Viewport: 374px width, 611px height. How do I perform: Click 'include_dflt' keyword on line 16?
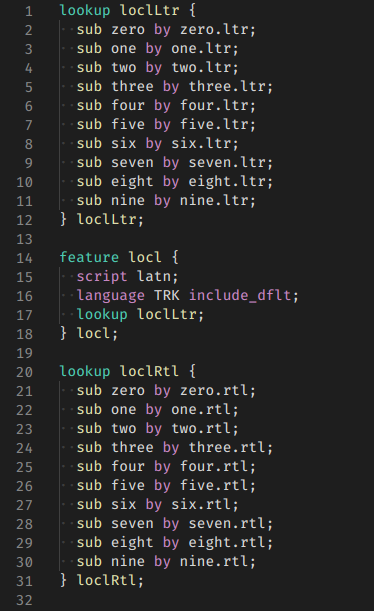pos(240,295)
